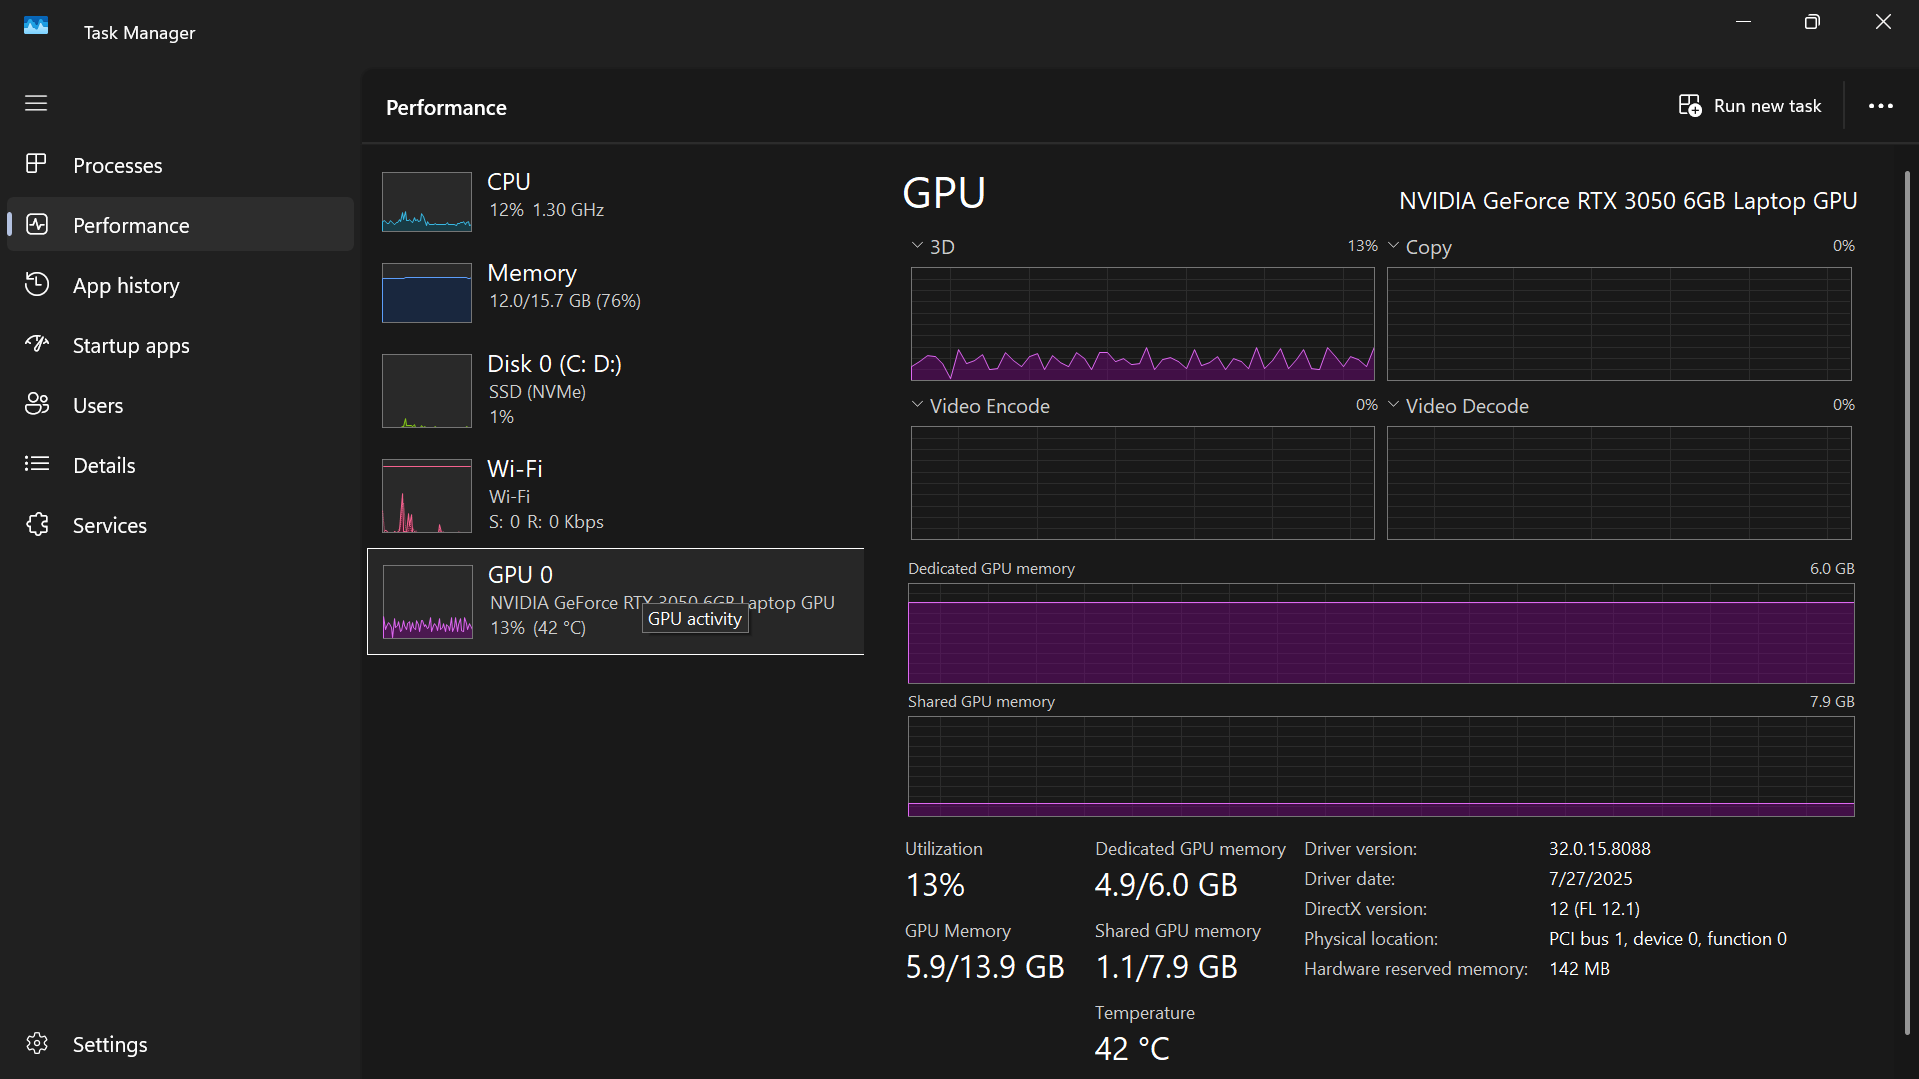Screen dimensions: 1919x1079
Task: Click the Video Decode graph
Action: coord(1619,483)
